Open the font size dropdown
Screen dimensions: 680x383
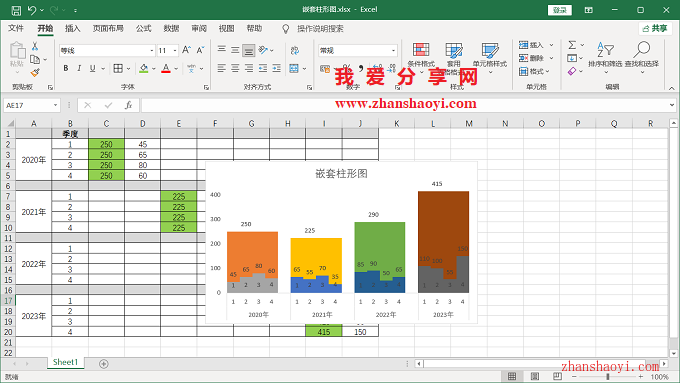tap(175, 50)
